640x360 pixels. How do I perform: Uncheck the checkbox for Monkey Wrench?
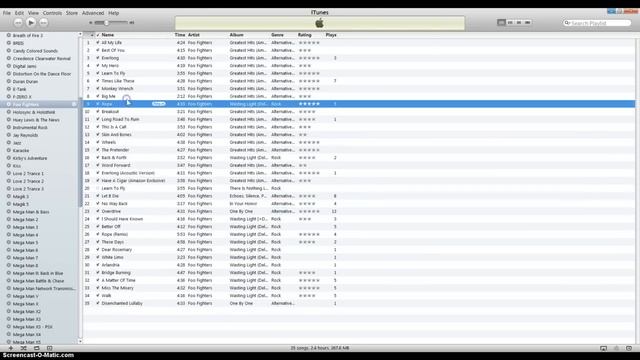click(x=98, y=89)
